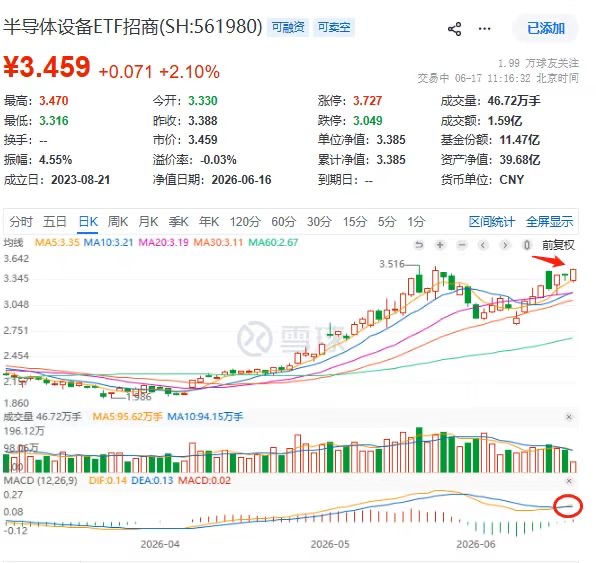Open 全屏显示 fullscreen chart view
The height and width of the screenshot is (563, 596).
550,222
